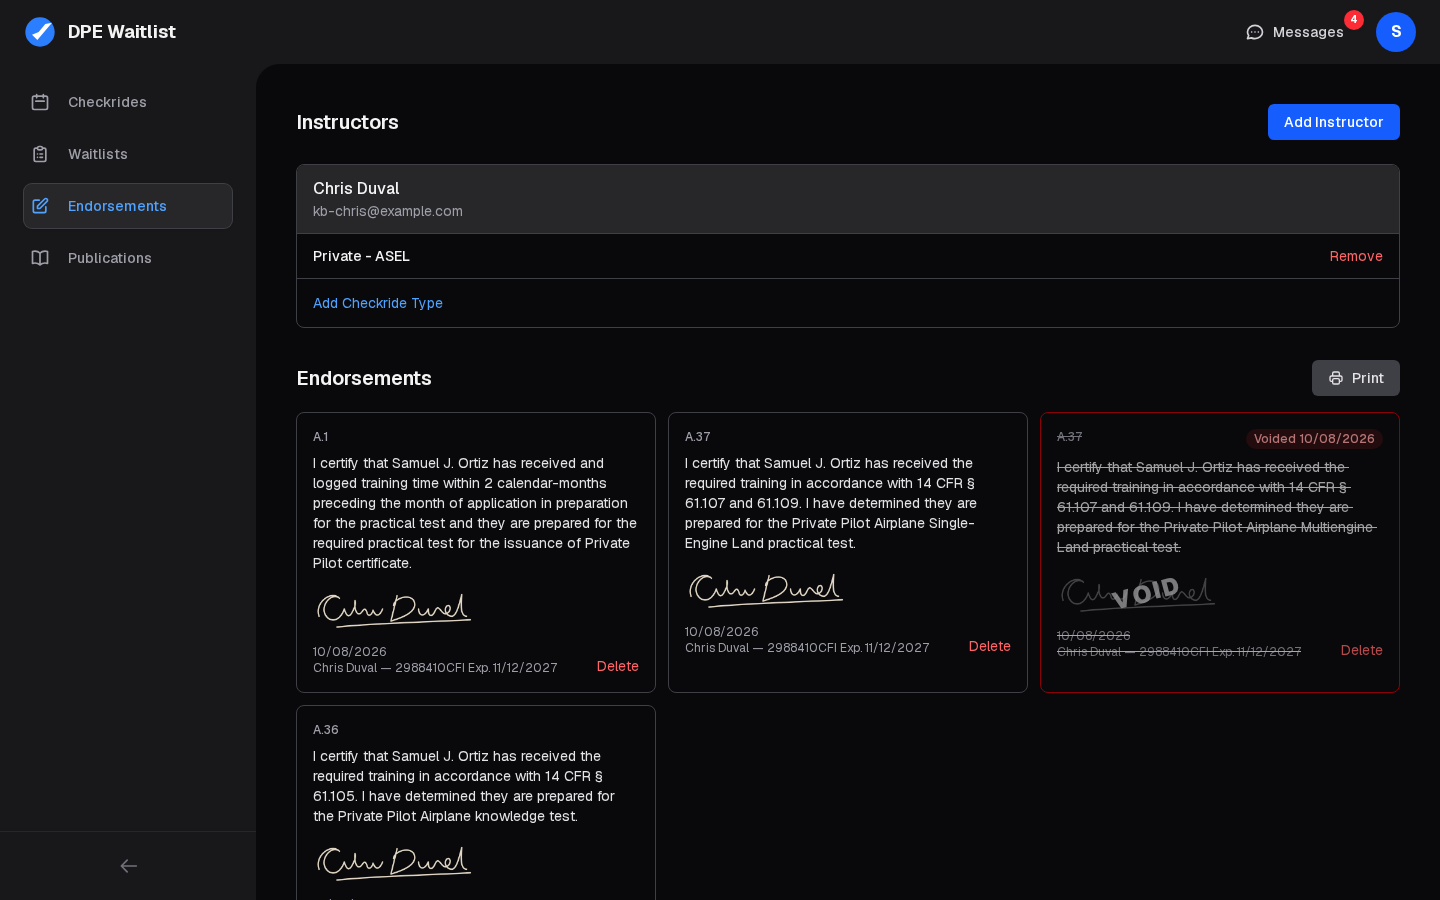Go to Checkrides section

(x=128, y=102)
